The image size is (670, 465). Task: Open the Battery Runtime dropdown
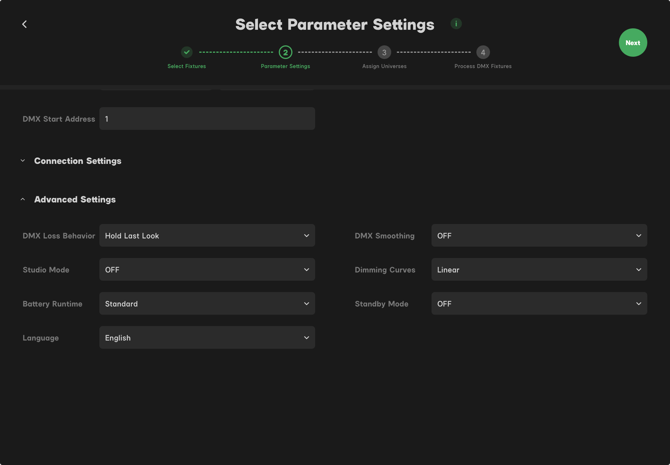click(207, 304)
